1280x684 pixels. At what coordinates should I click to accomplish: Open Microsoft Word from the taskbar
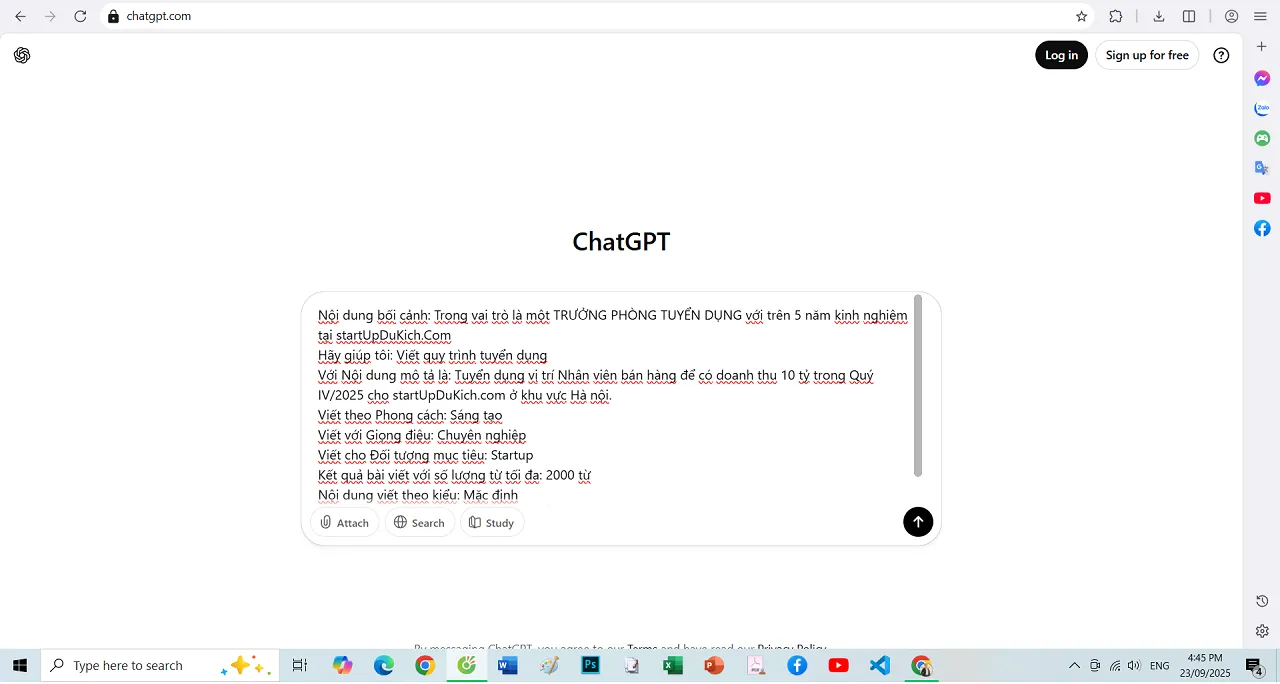coord(507,665)
